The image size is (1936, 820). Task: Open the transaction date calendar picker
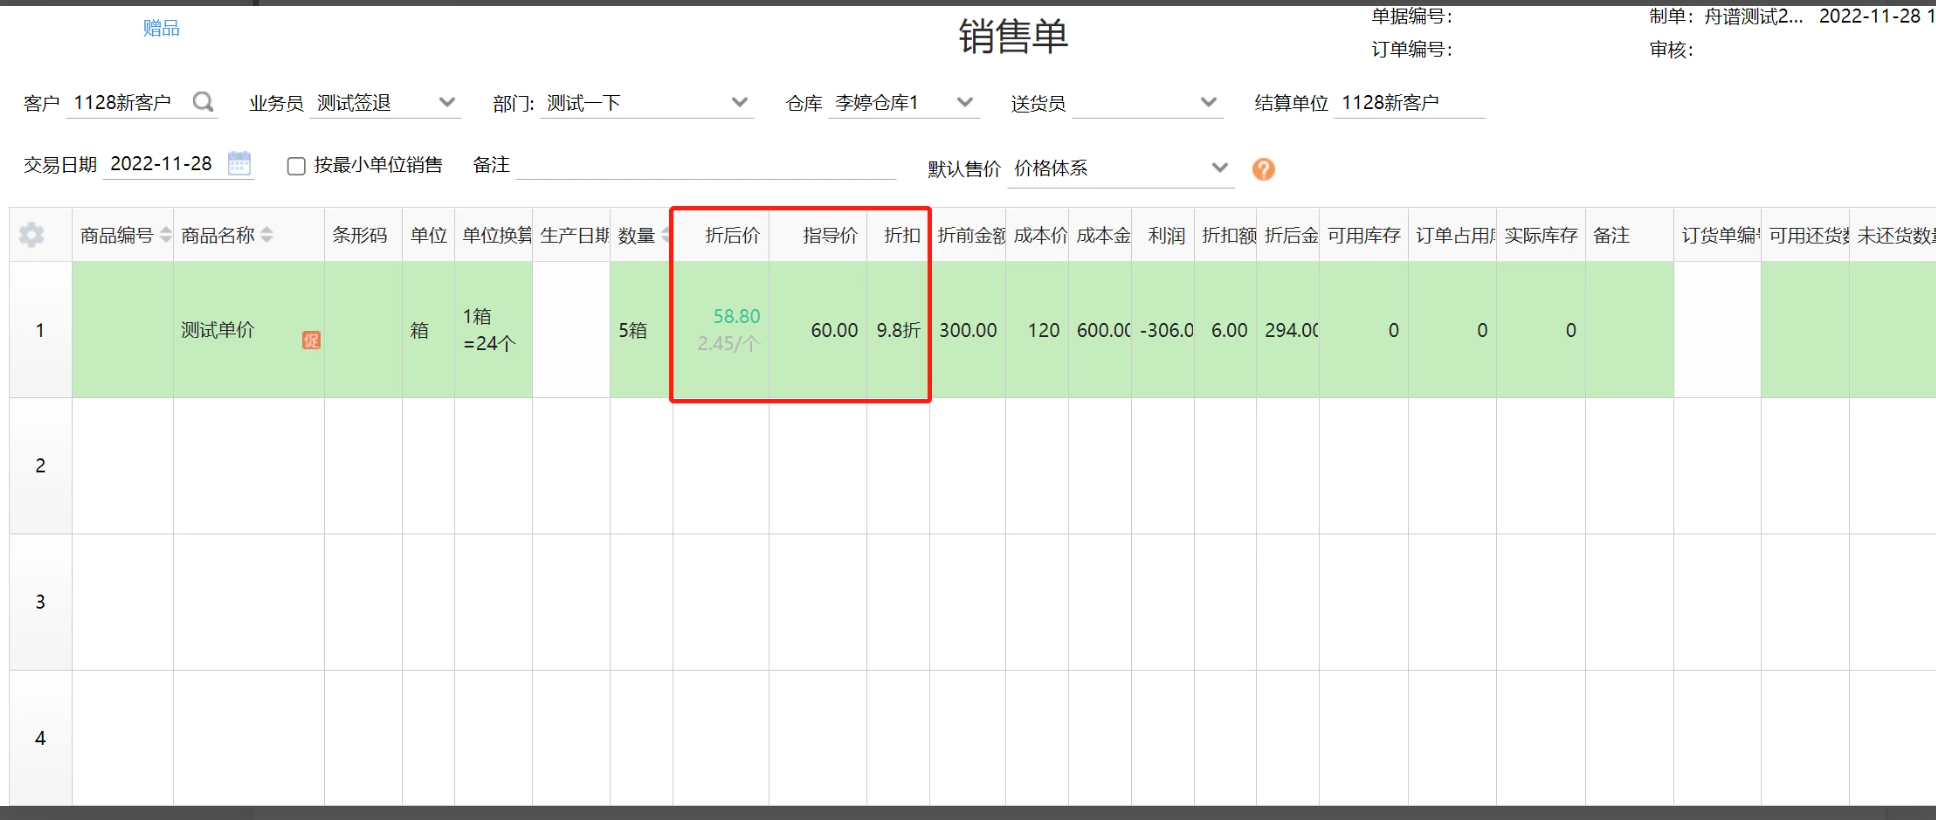(x=239, y=163)
